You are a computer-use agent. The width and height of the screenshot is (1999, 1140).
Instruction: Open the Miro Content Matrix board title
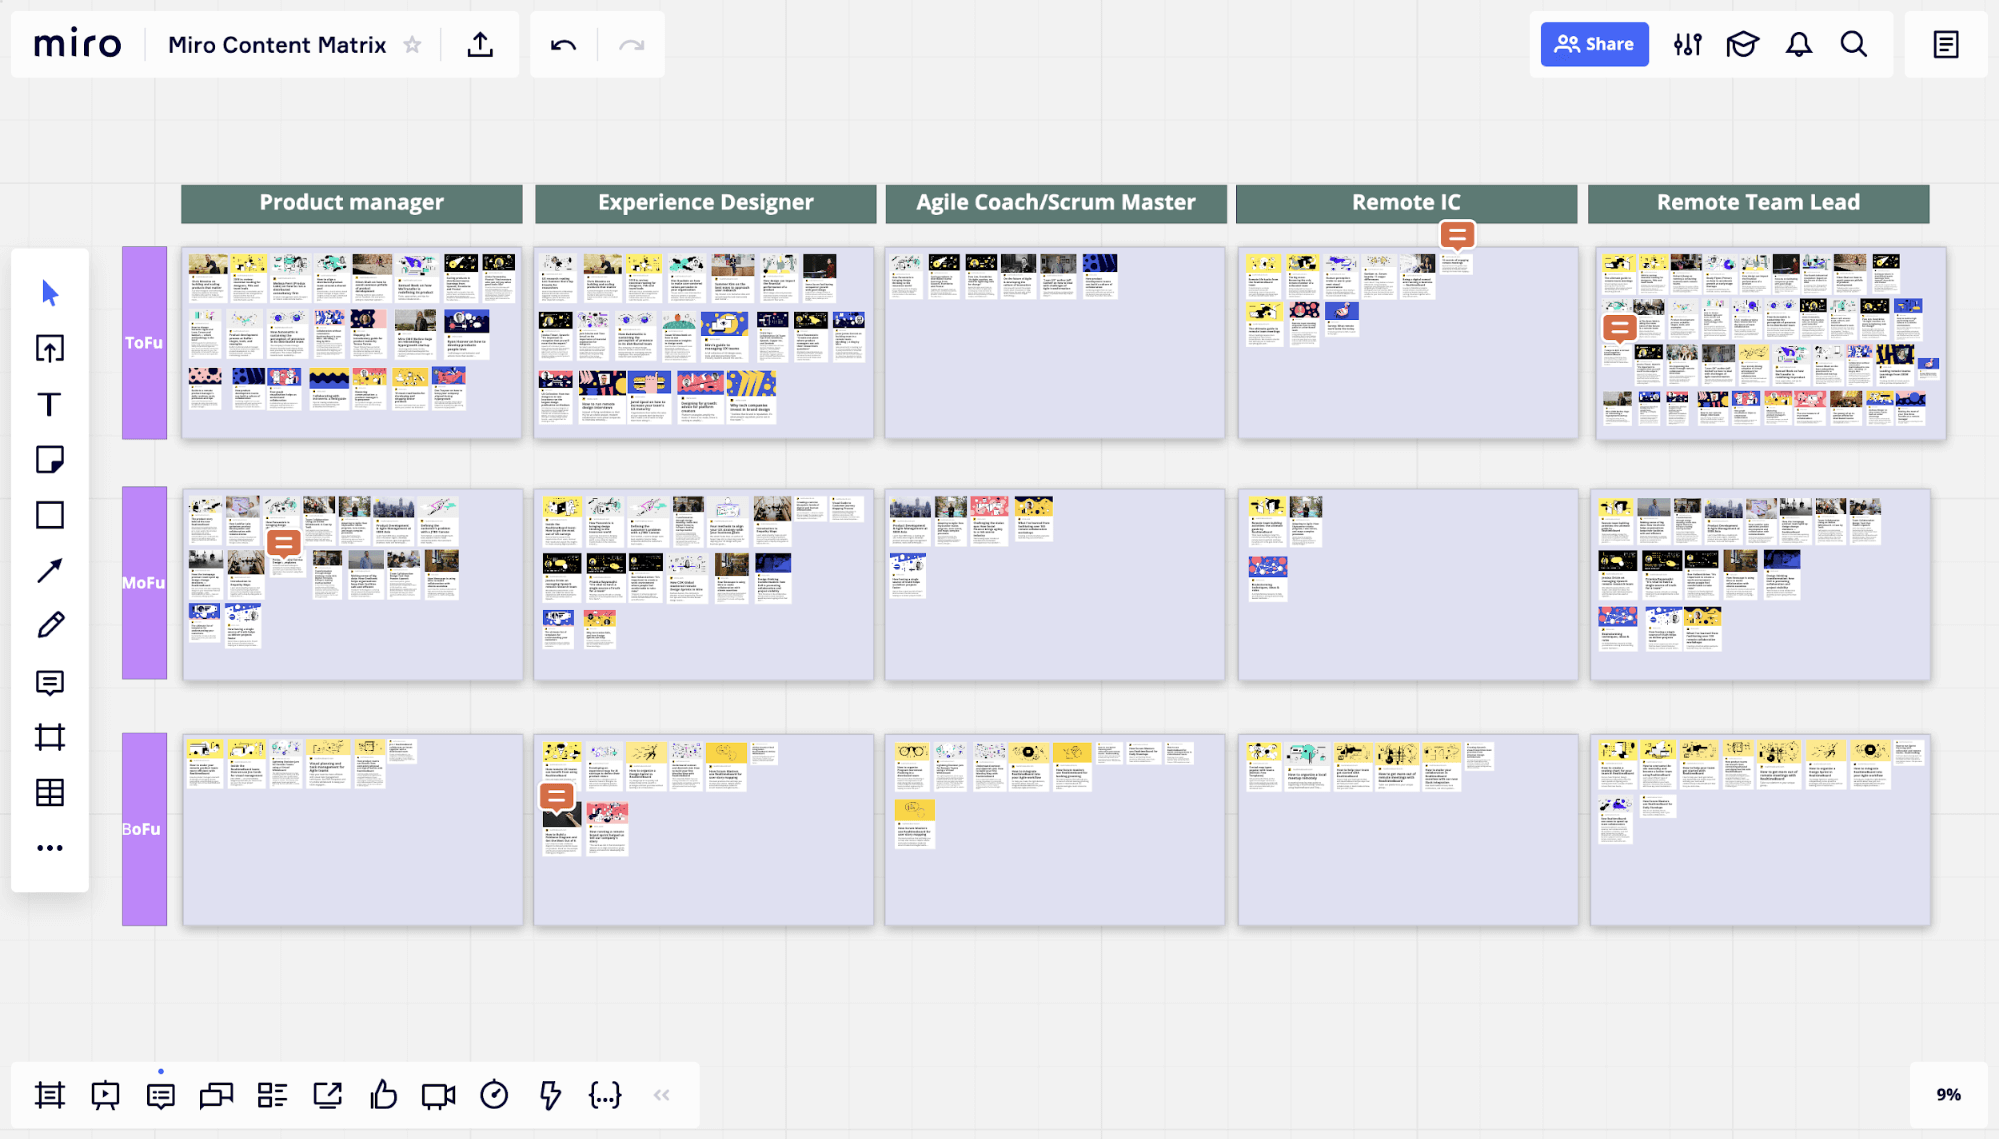277,45
